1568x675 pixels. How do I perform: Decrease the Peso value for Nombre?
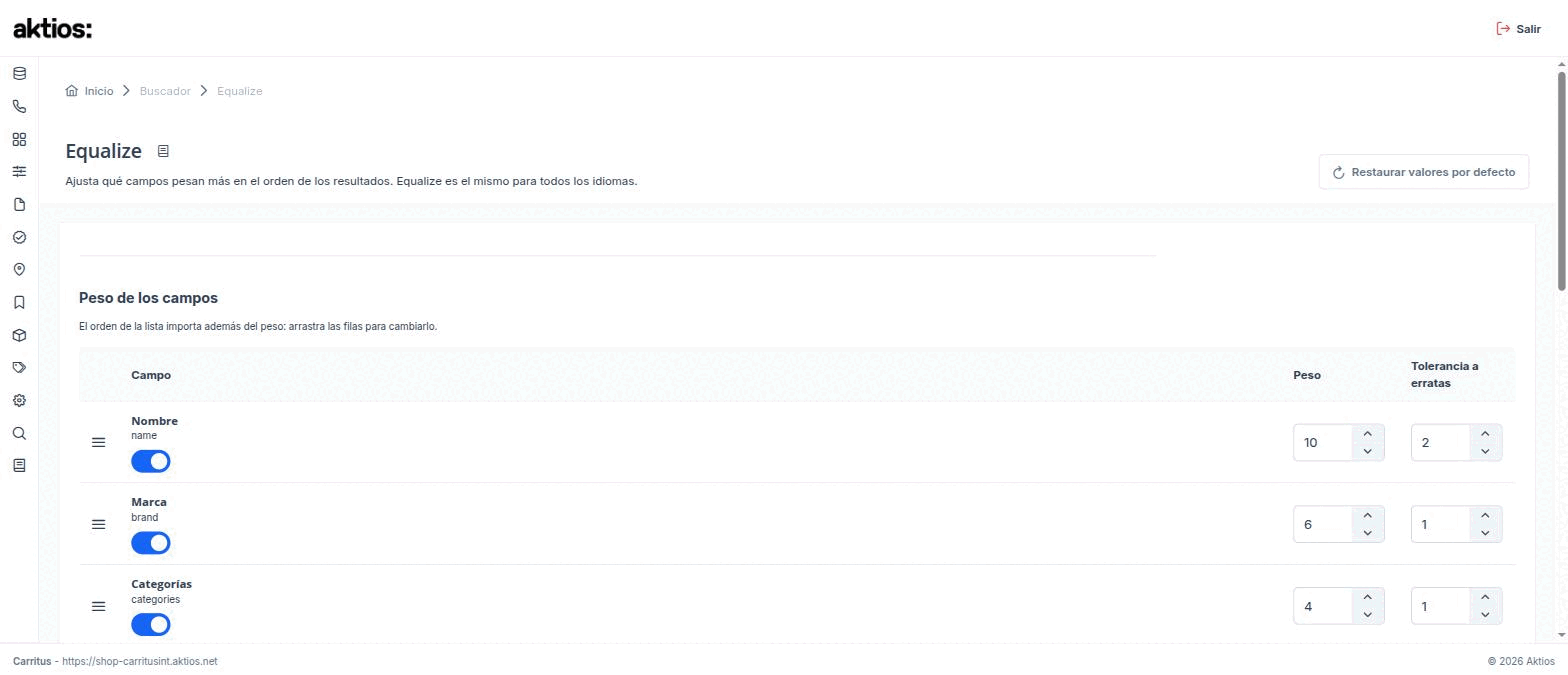click(x=1367, y=451)
